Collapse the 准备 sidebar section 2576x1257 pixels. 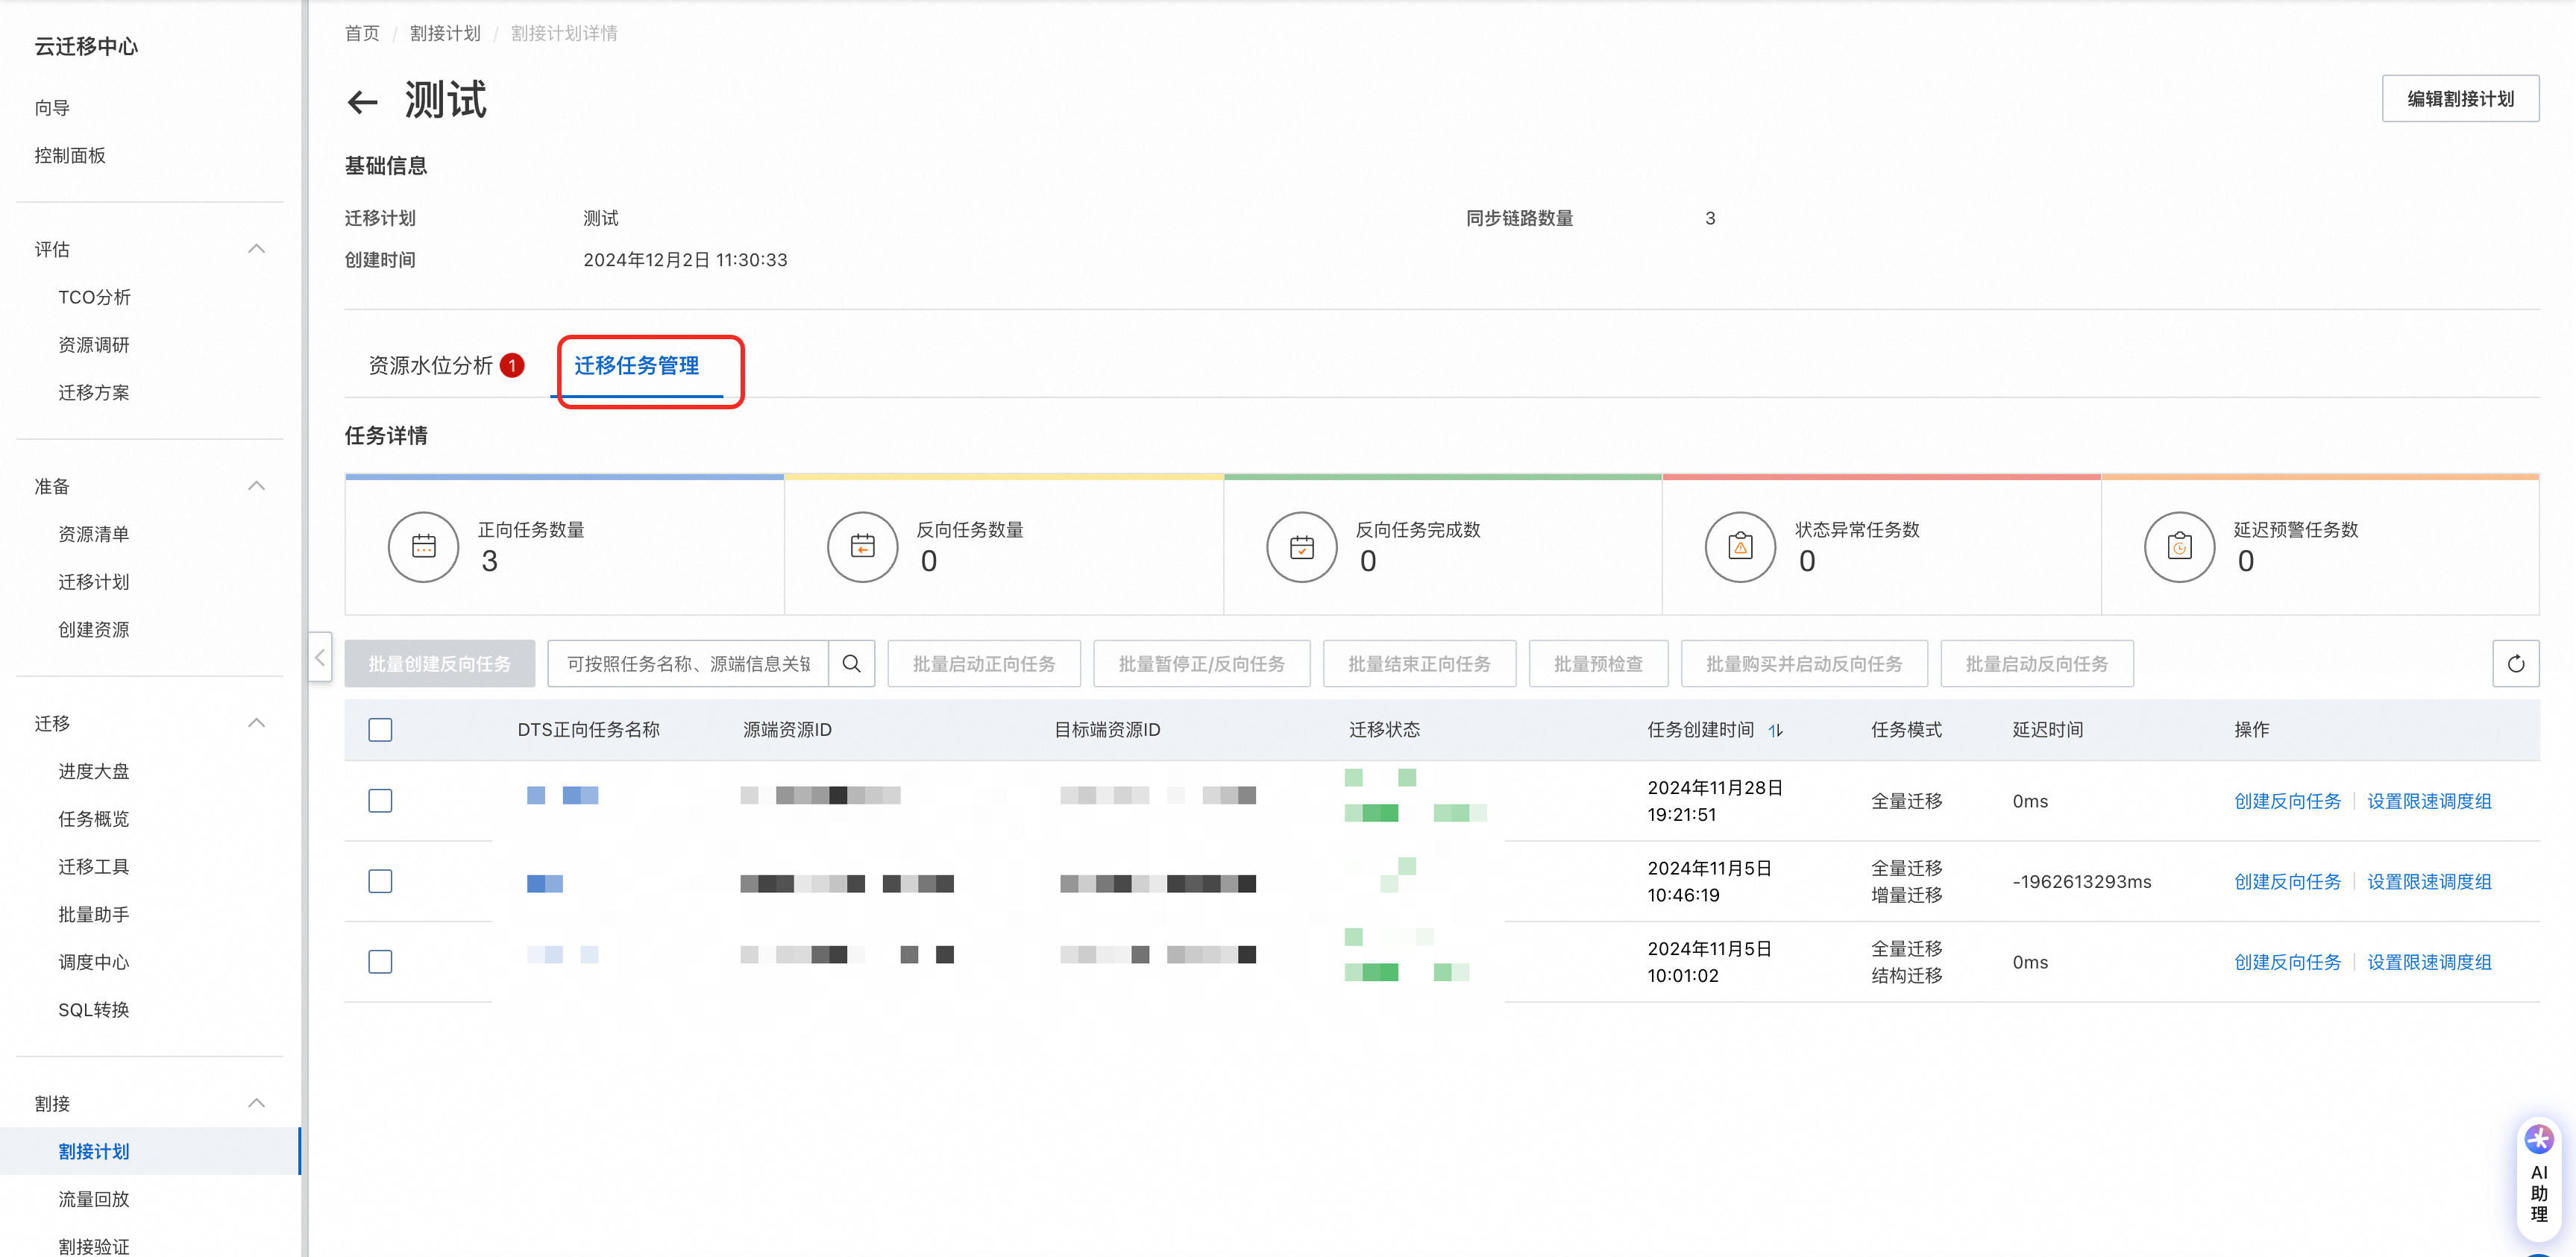256,486
